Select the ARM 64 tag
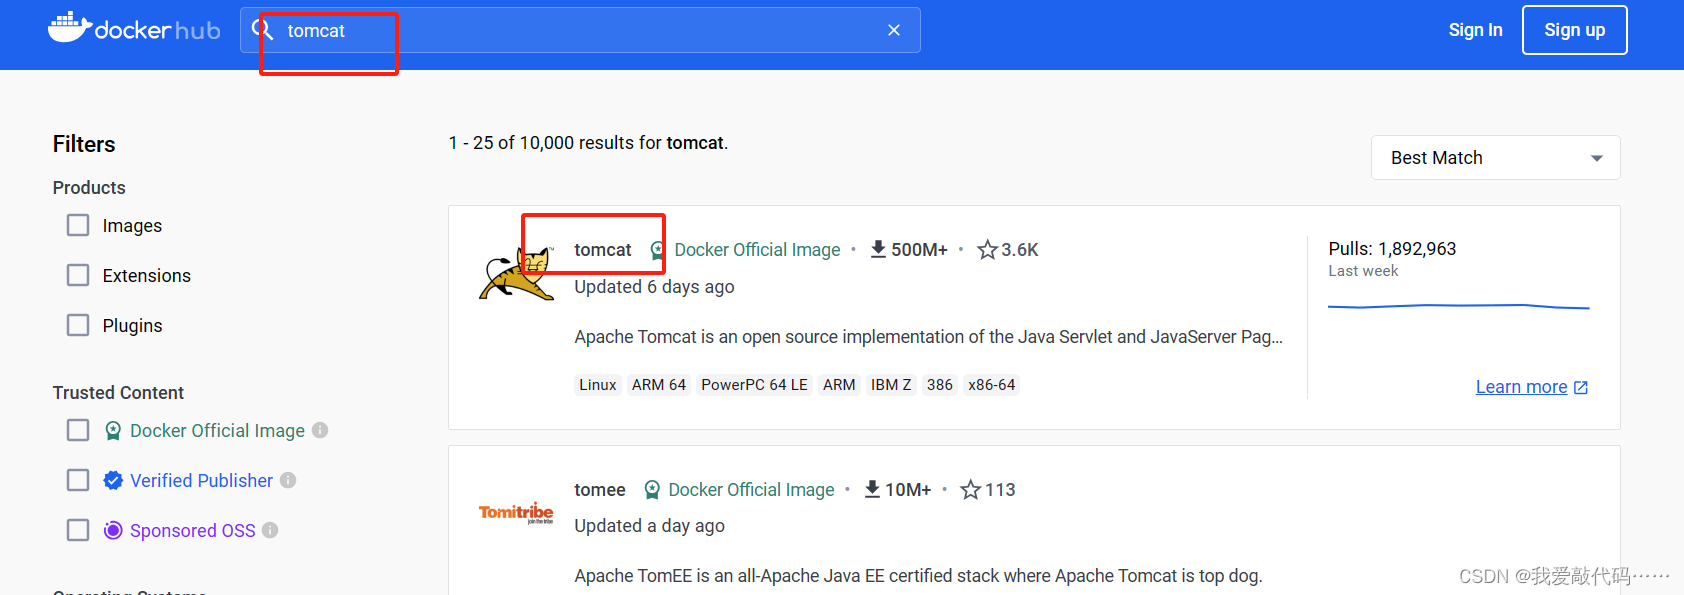This screenshot has width=1684, height=595. coord(658,385)
